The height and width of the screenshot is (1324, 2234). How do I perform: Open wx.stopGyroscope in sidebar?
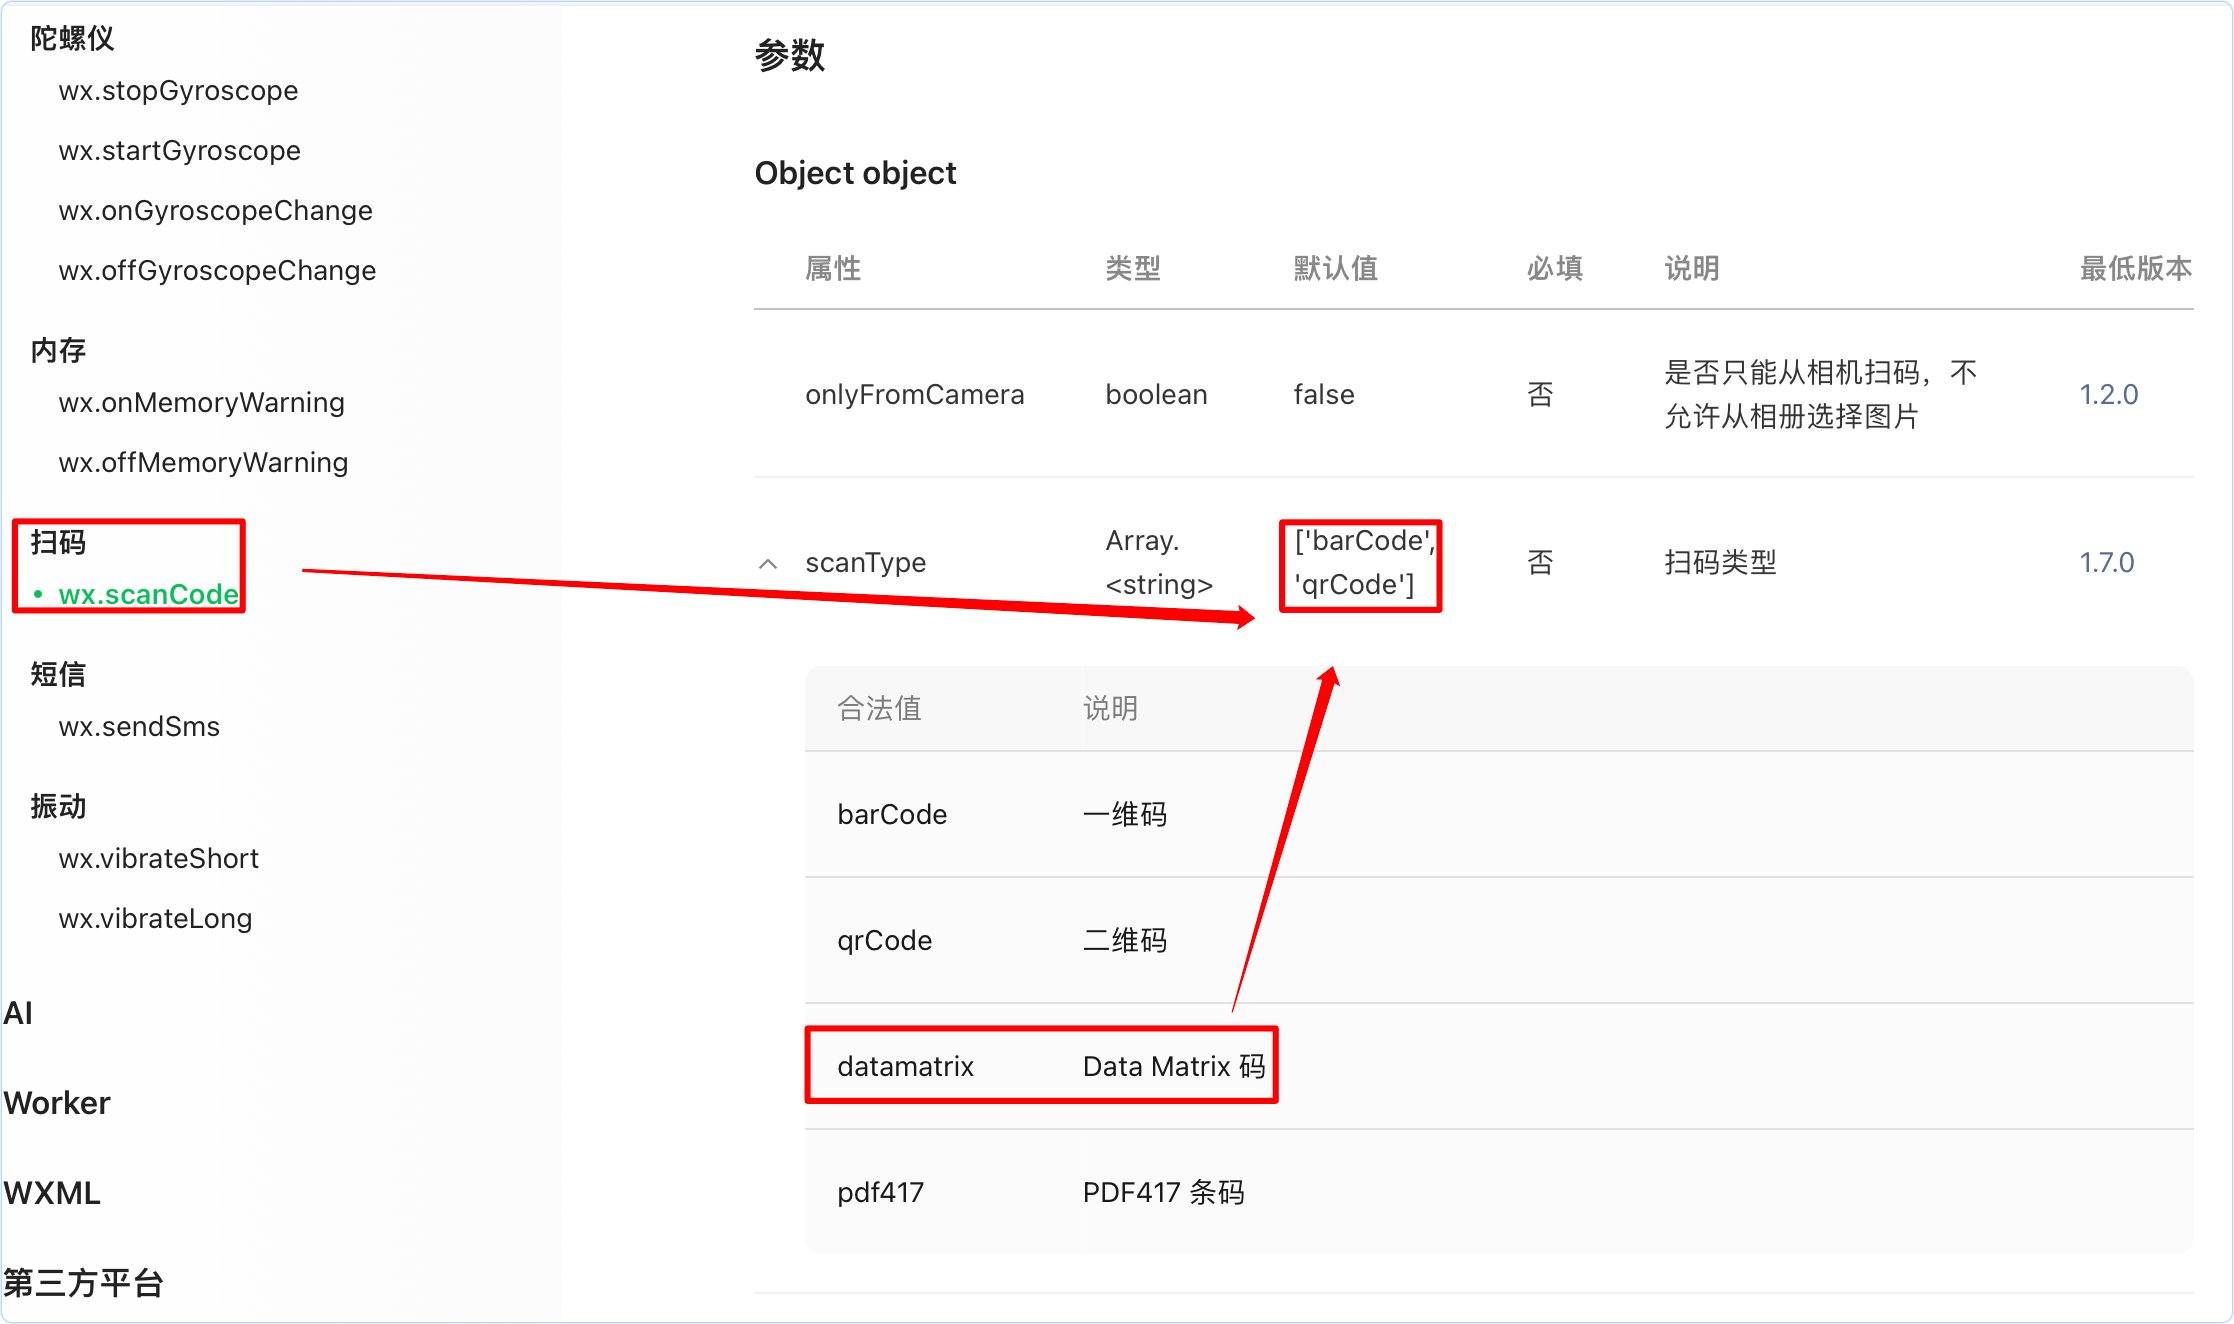178,91
